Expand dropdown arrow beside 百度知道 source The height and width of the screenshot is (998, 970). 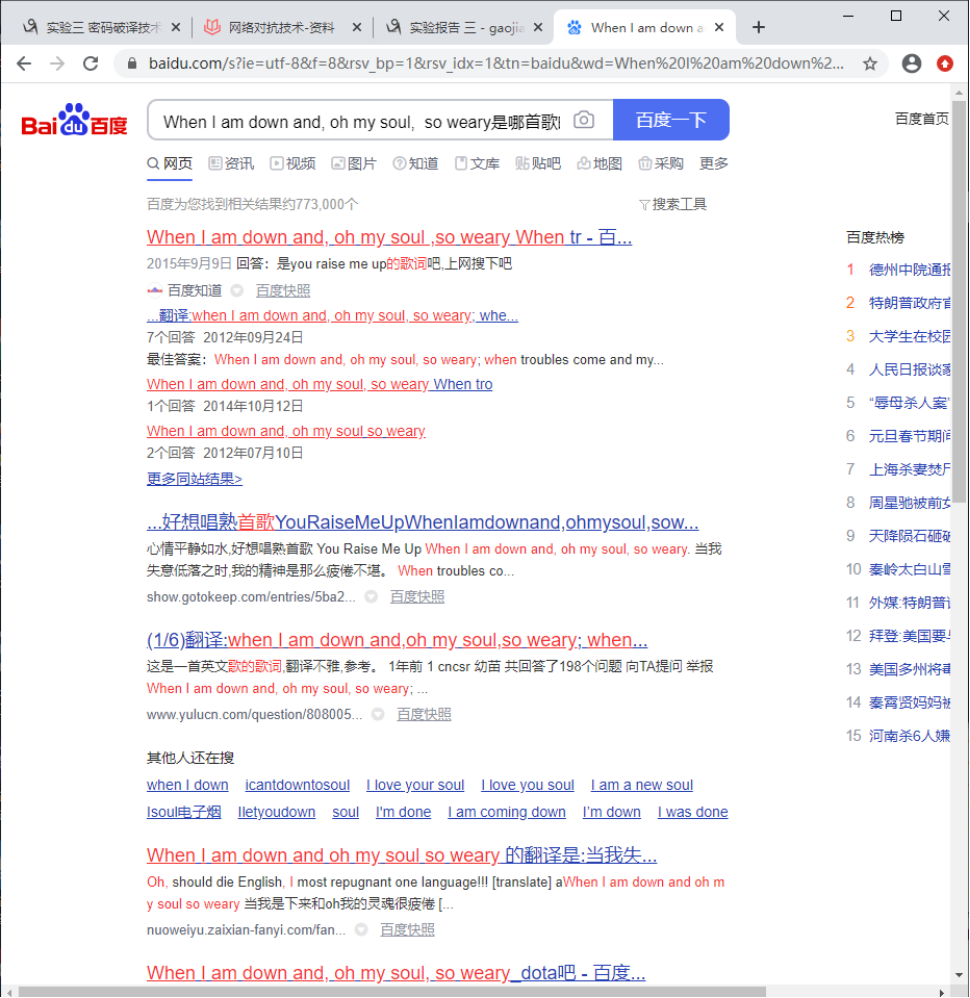coord(237,291)
